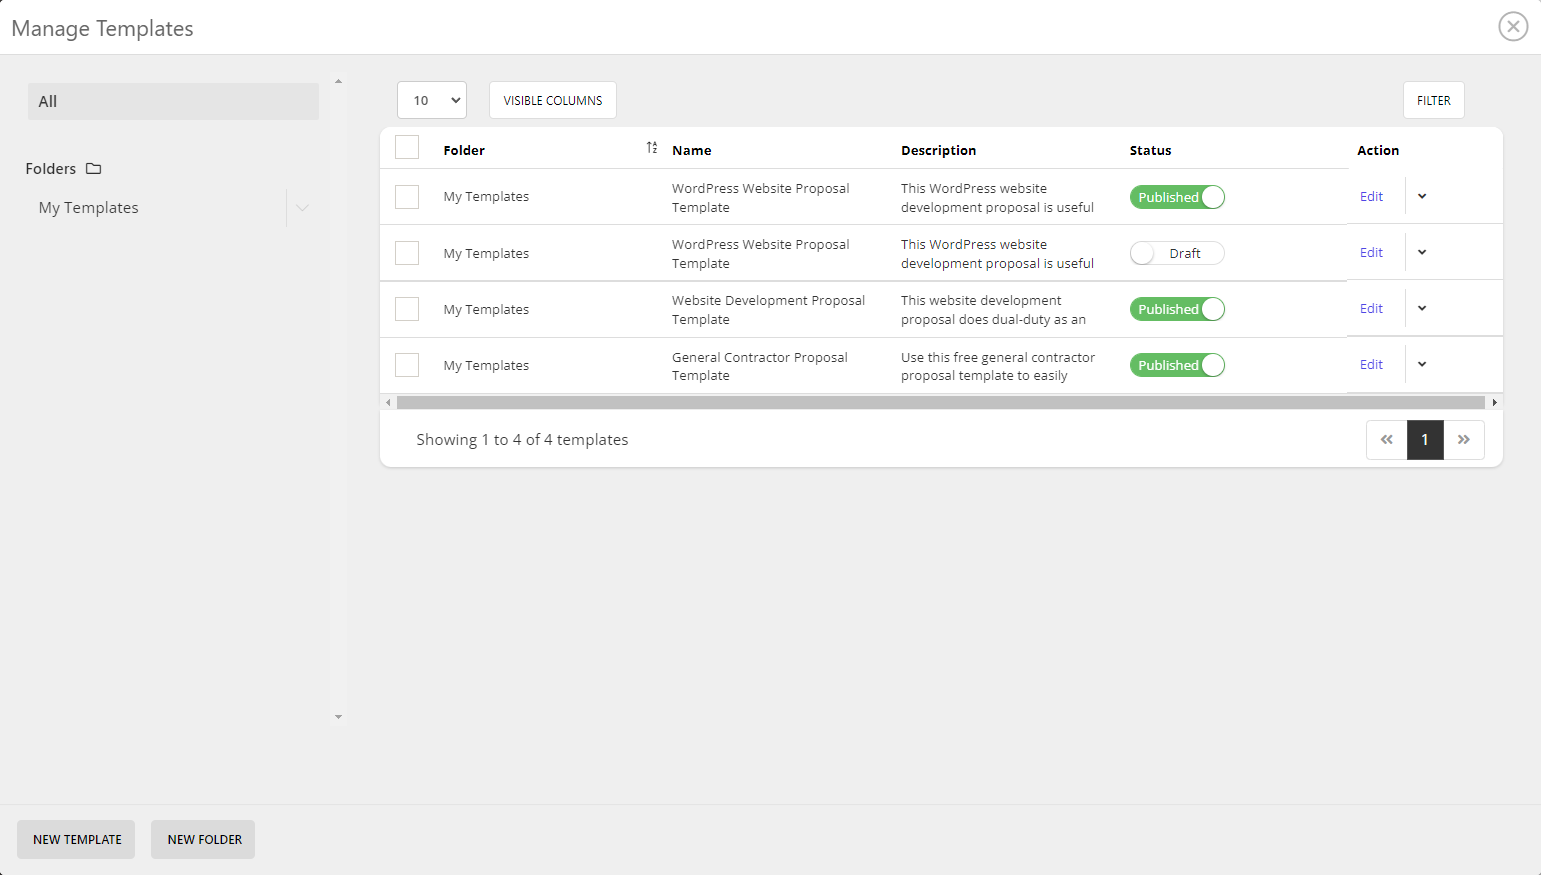The image size is (1541, 875).
Task: Open the action dropdown on General Contractor row
Action: tap(1421, 364)
